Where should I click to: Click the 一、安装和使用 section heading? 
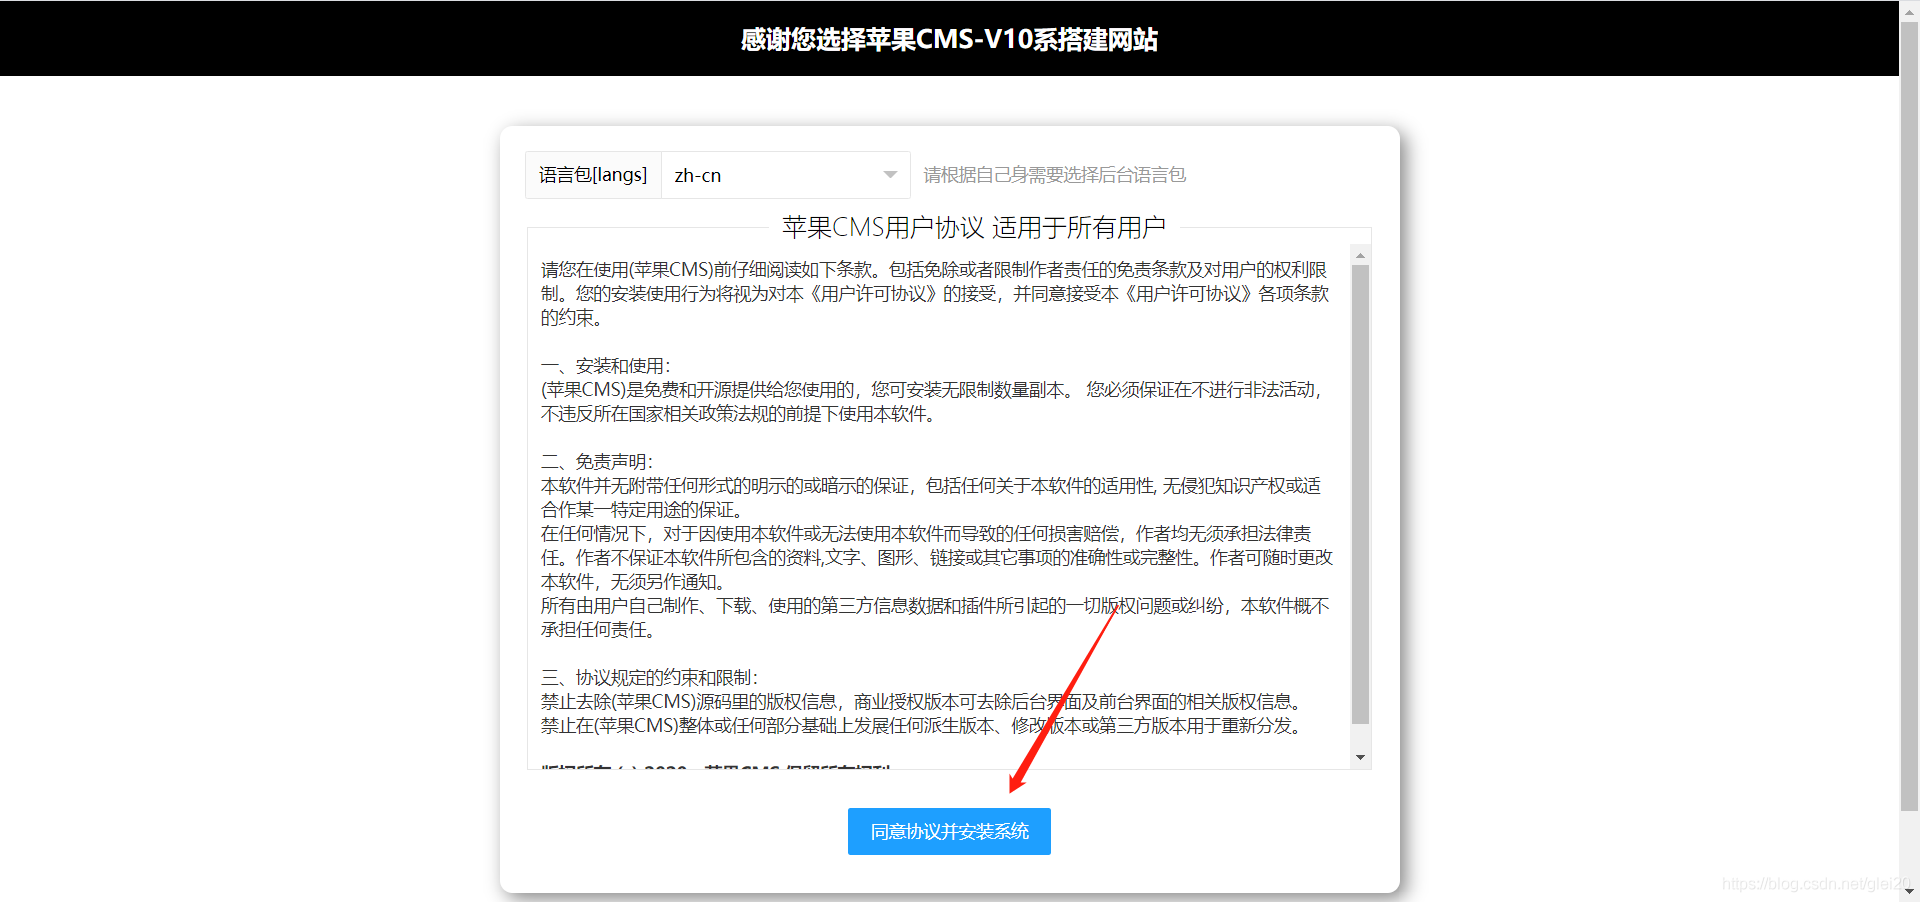point(606,366)
